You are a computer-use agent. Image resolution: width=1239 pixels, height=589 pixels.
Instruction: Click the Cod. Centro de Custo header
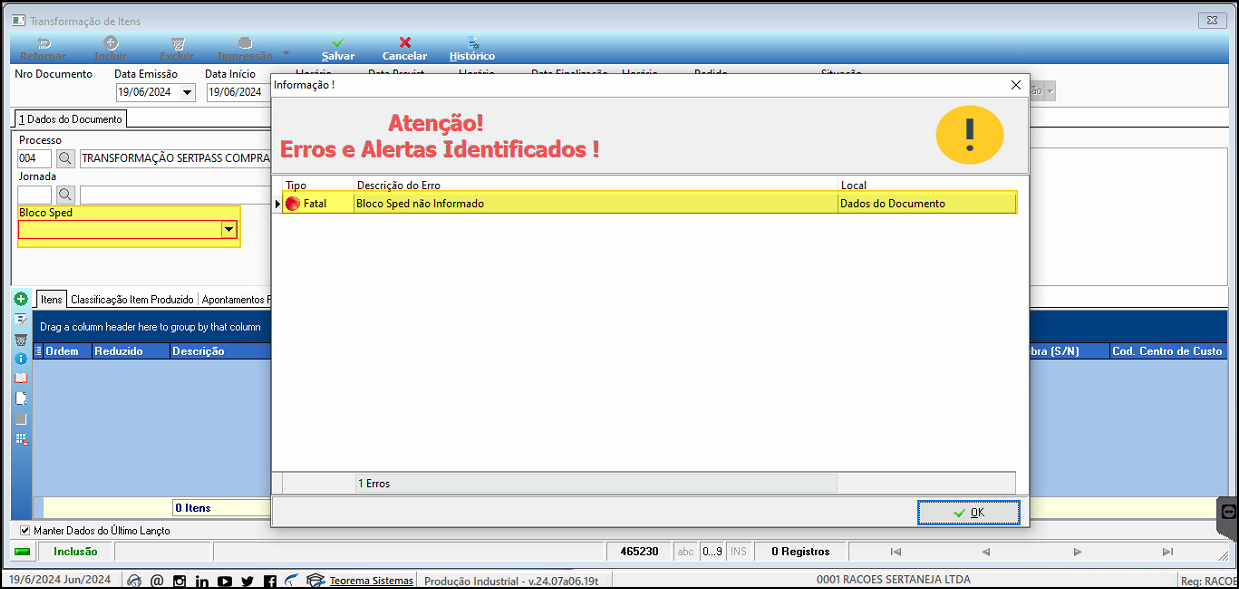click(x=1167, y=351)
